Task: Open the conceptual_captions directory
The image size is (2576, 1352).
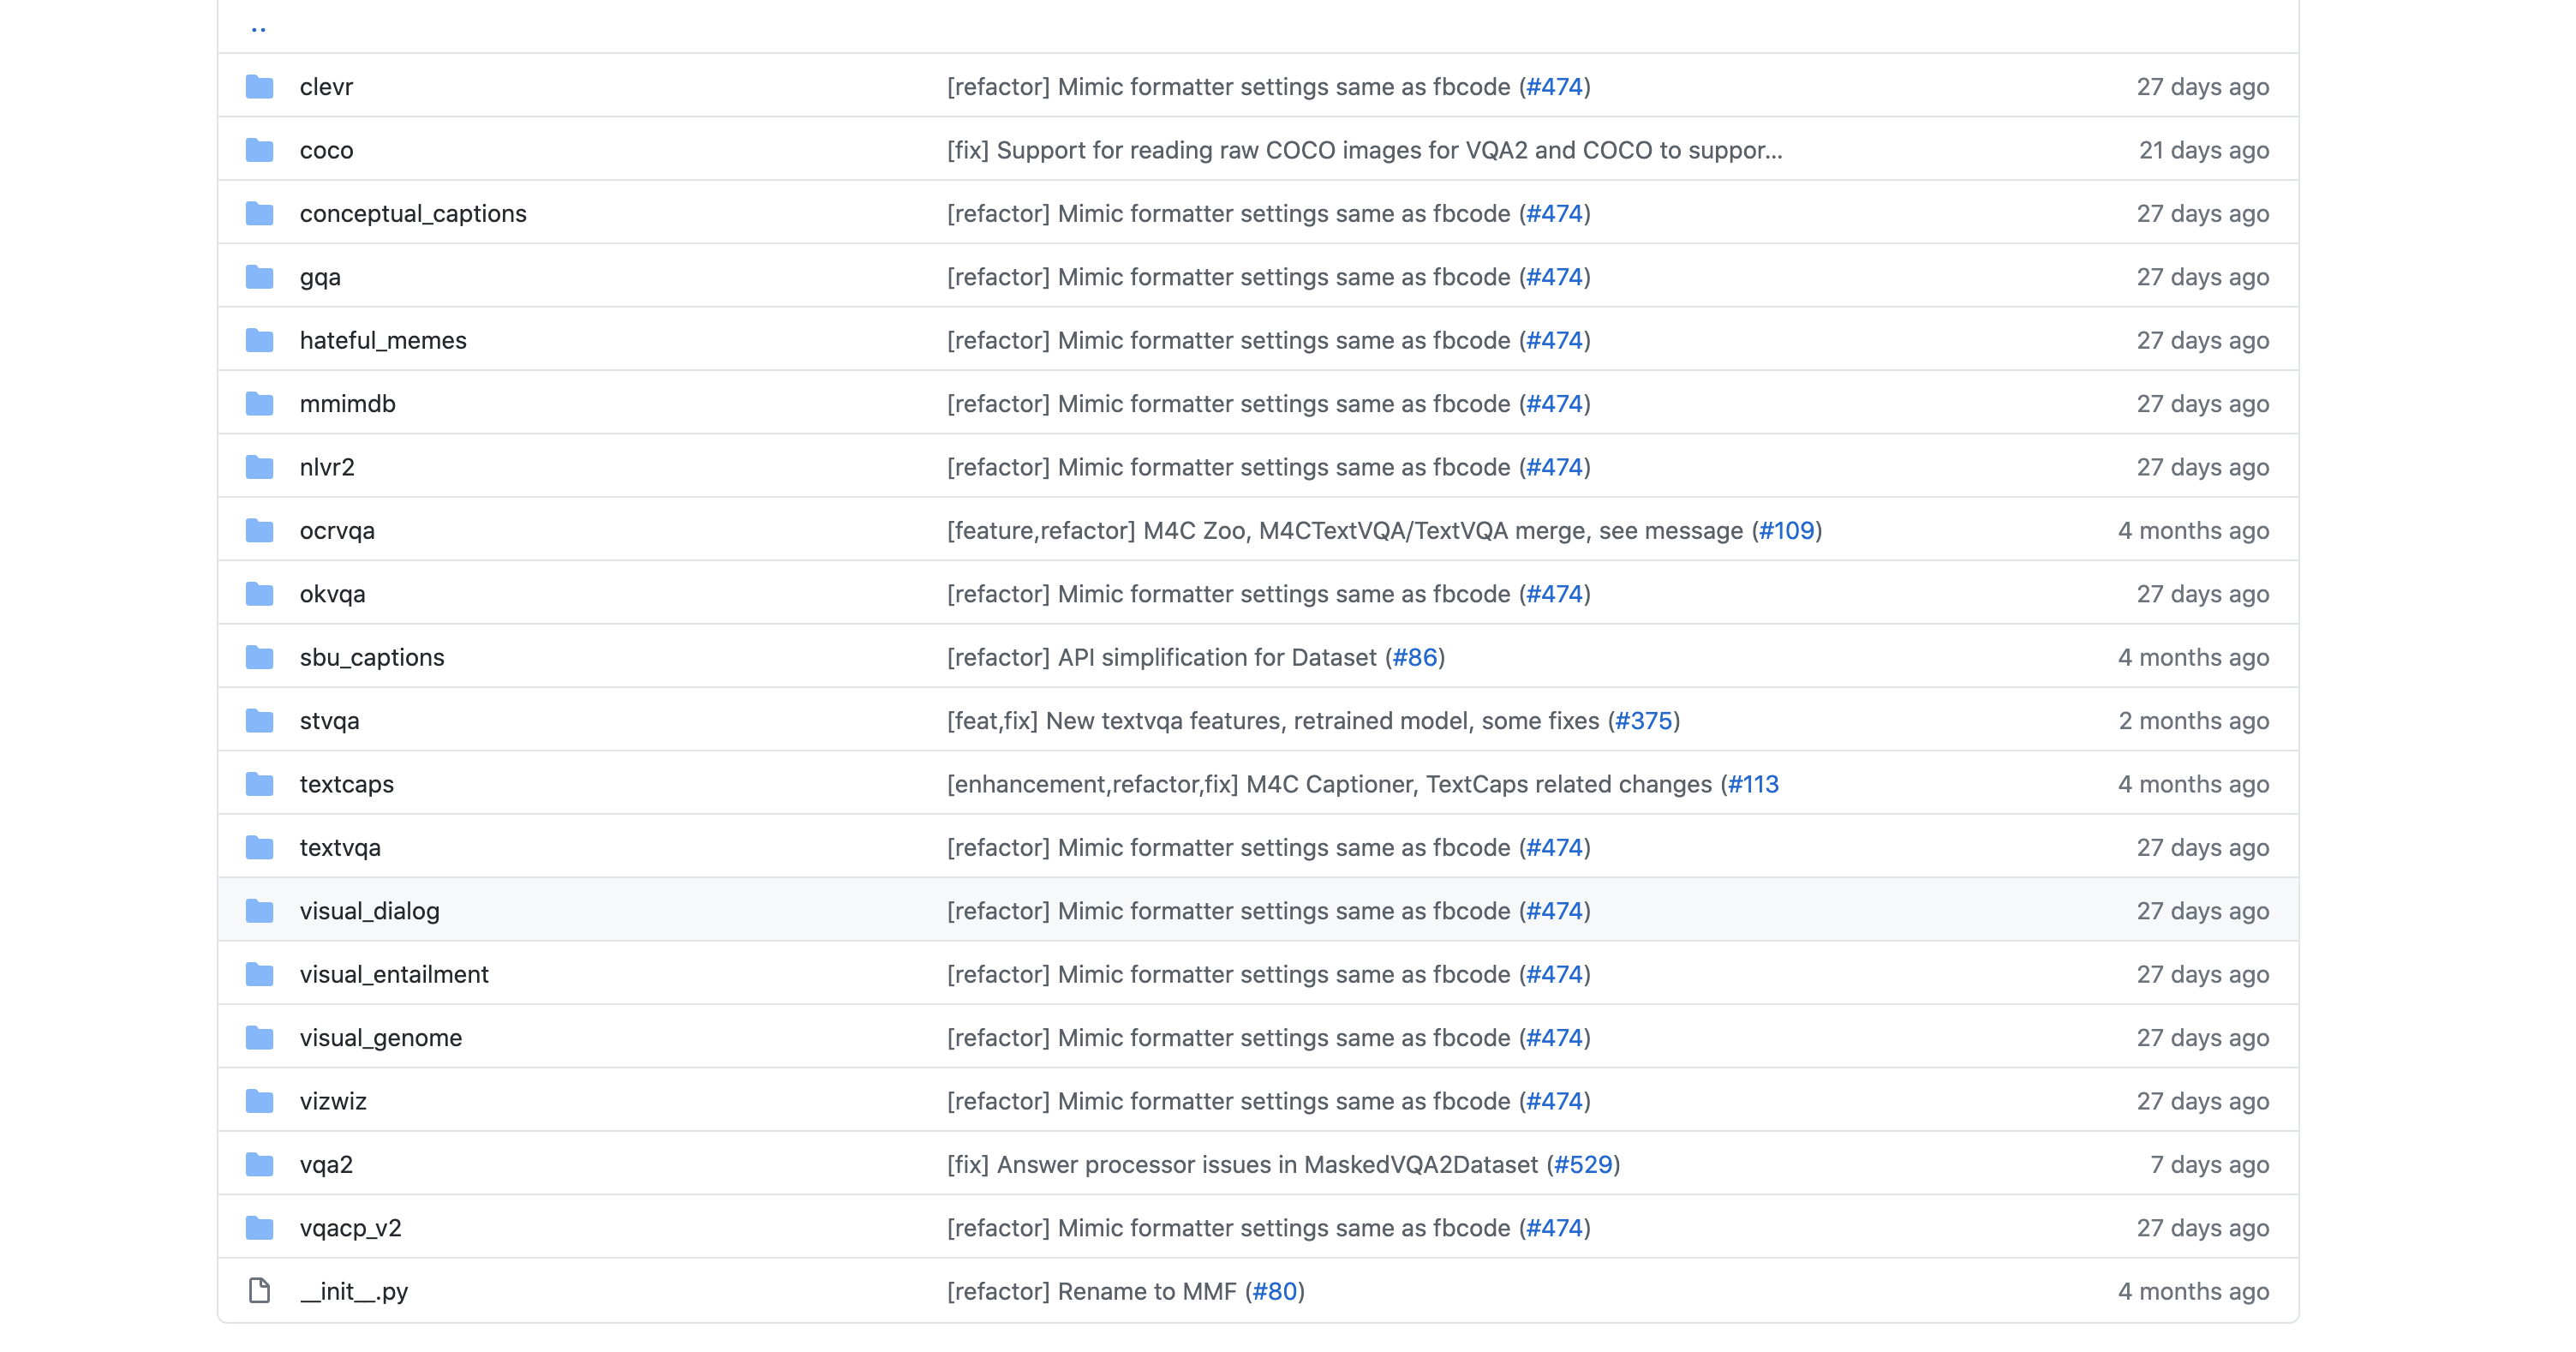Action: pos(413,213)
